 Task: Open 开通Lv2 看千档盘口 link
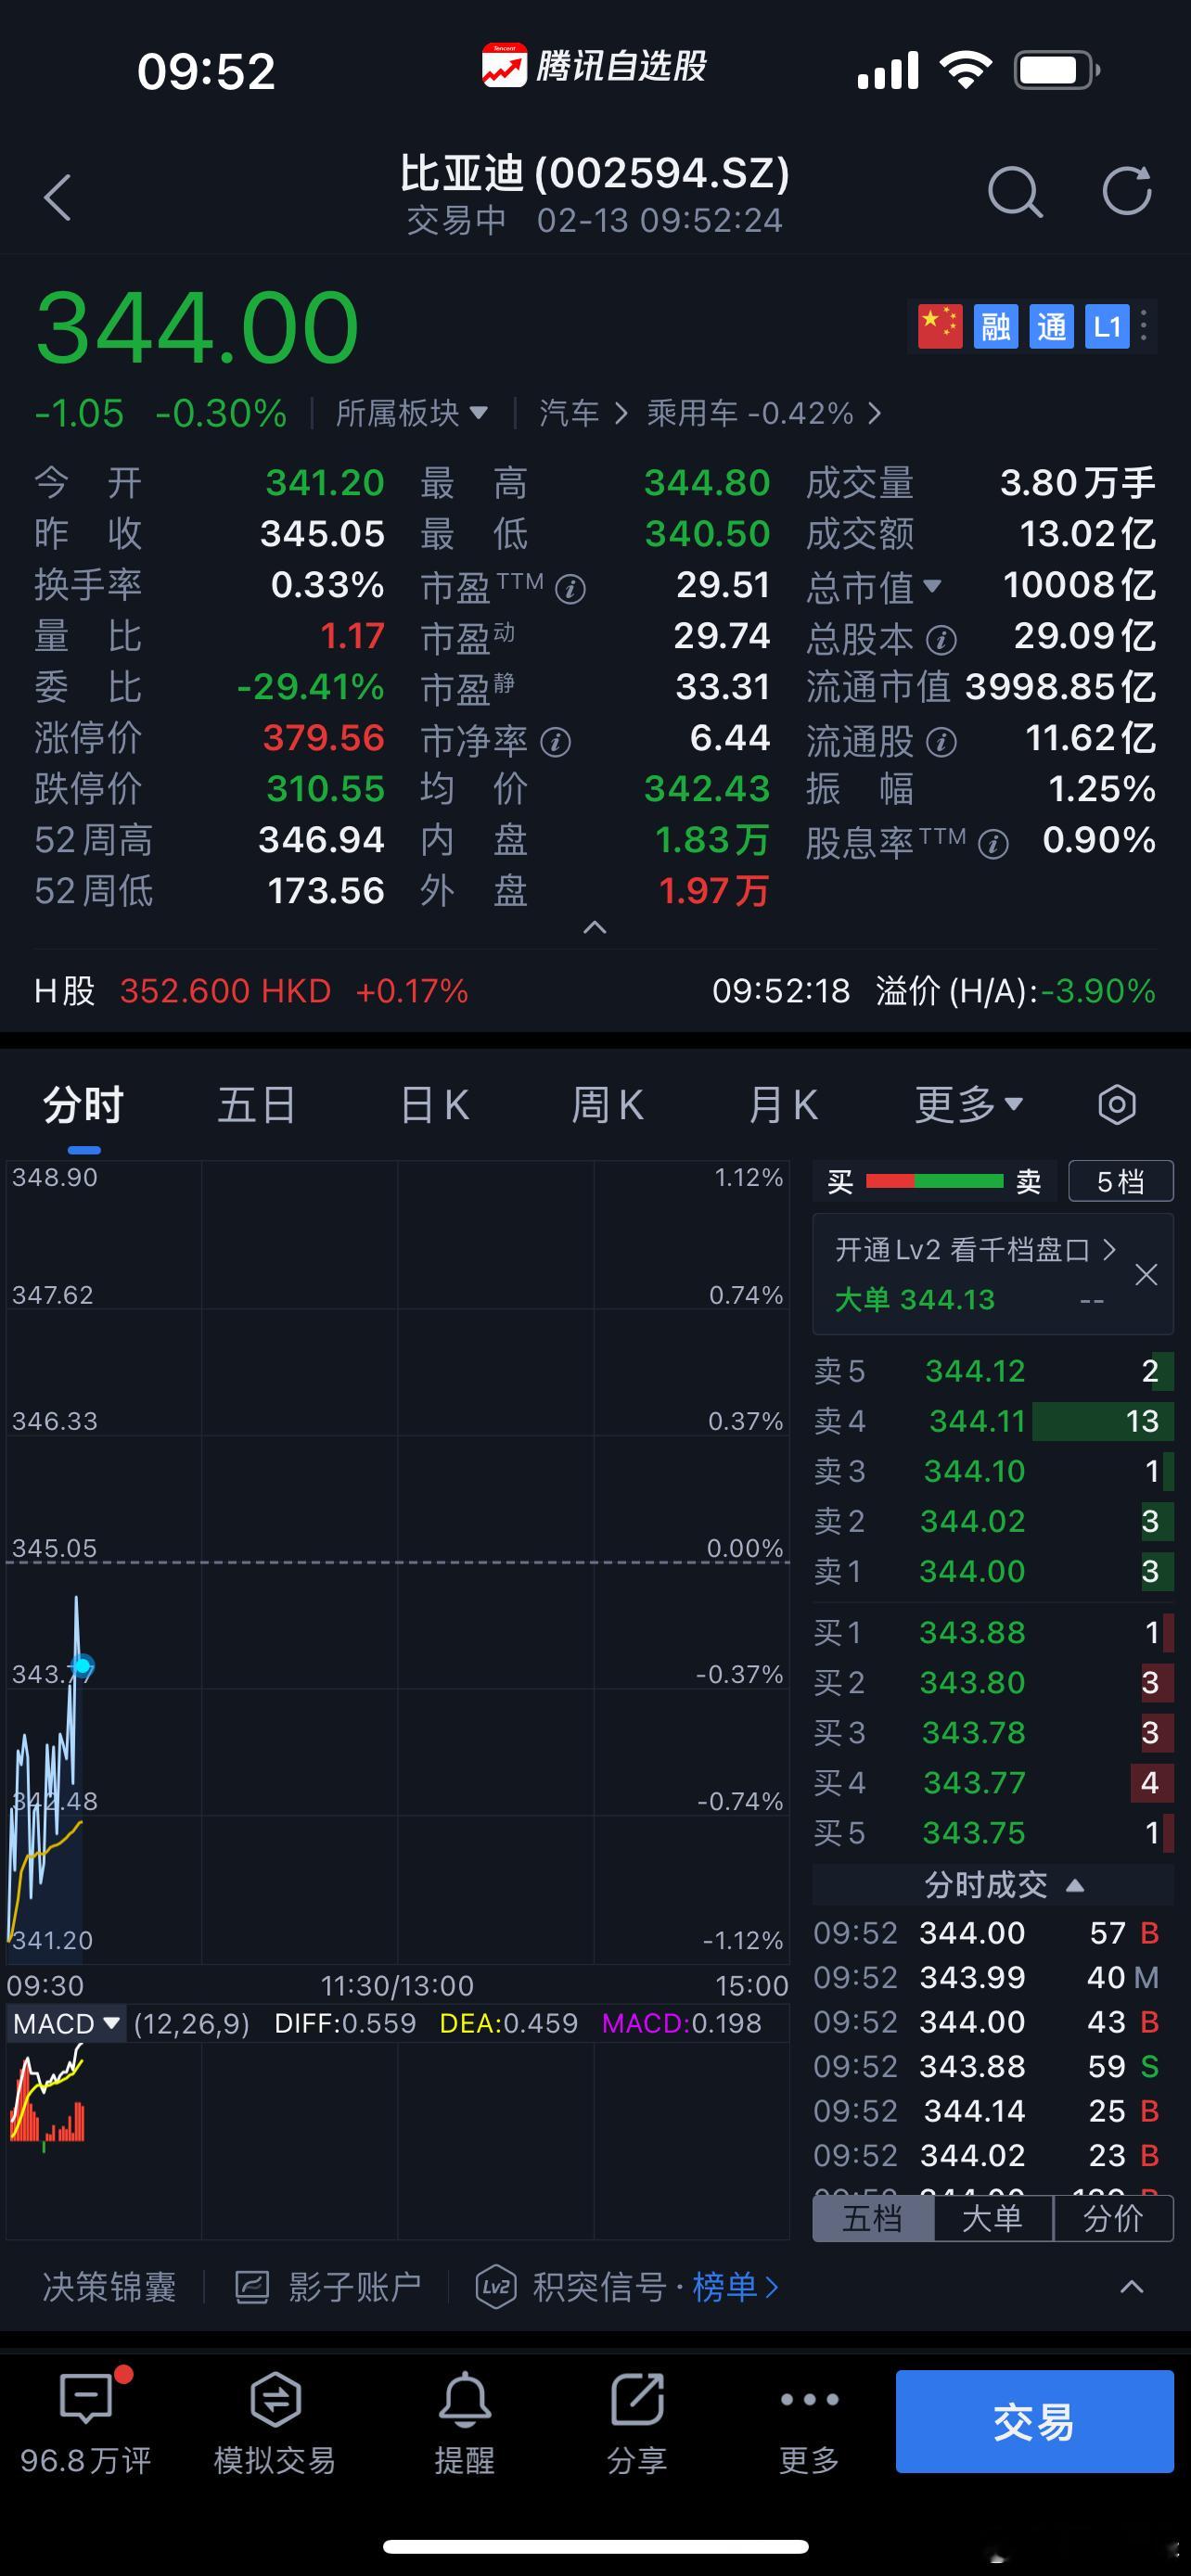click(x=975, y=1249)
